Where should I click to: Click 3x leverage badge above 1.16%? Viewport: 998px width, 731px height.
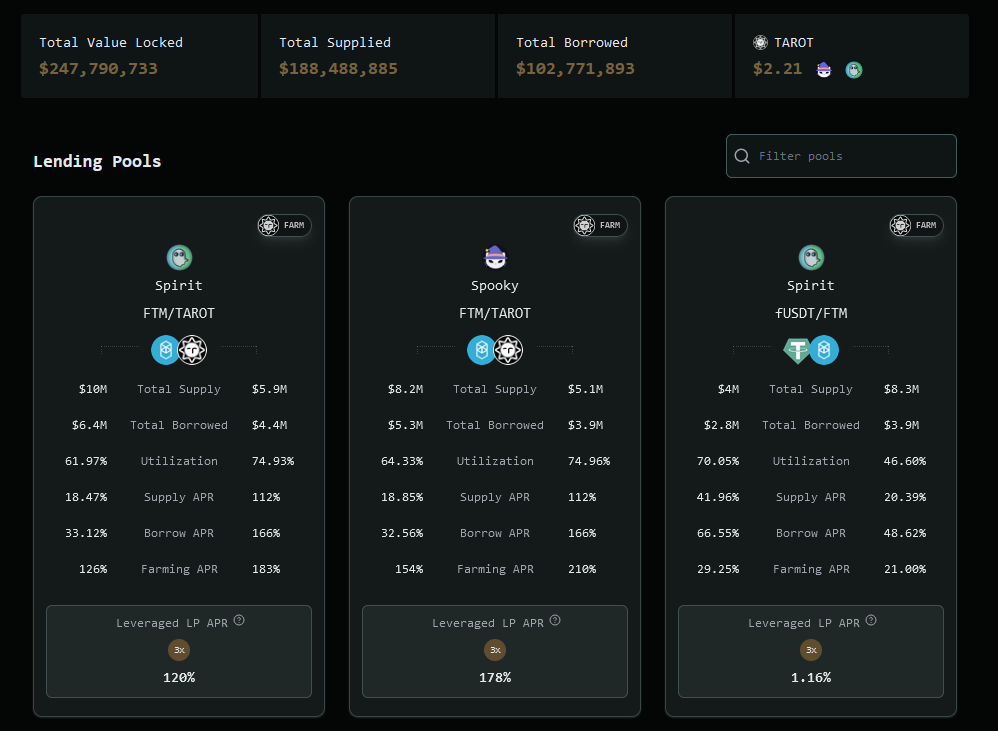(x=811, y=650)
